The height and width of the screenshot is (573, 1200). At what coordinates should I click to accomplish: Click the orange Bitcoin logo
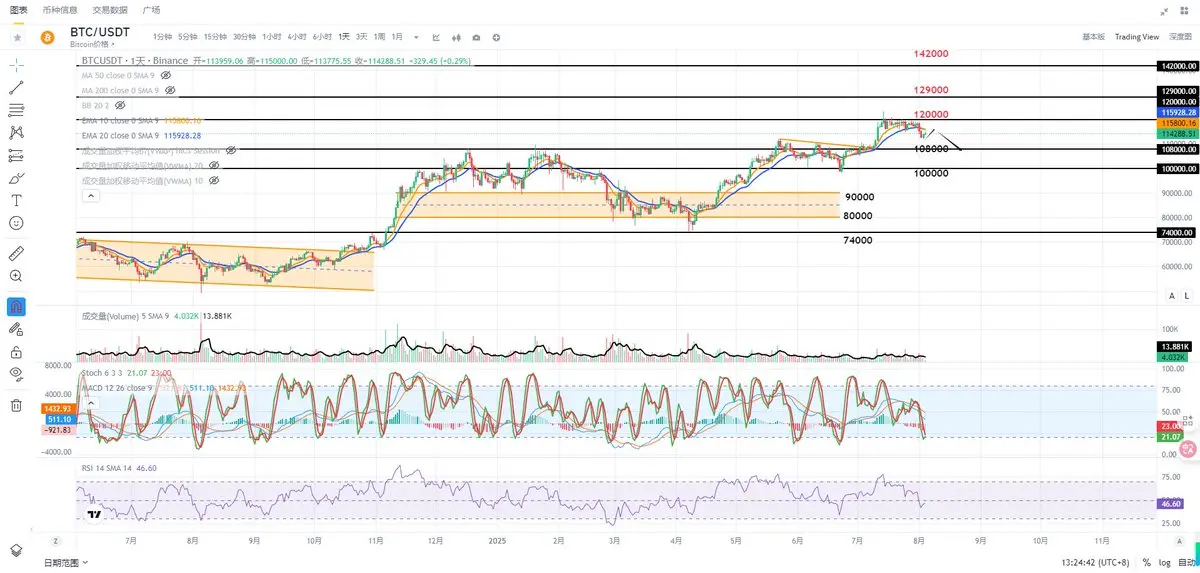point(46,37)
